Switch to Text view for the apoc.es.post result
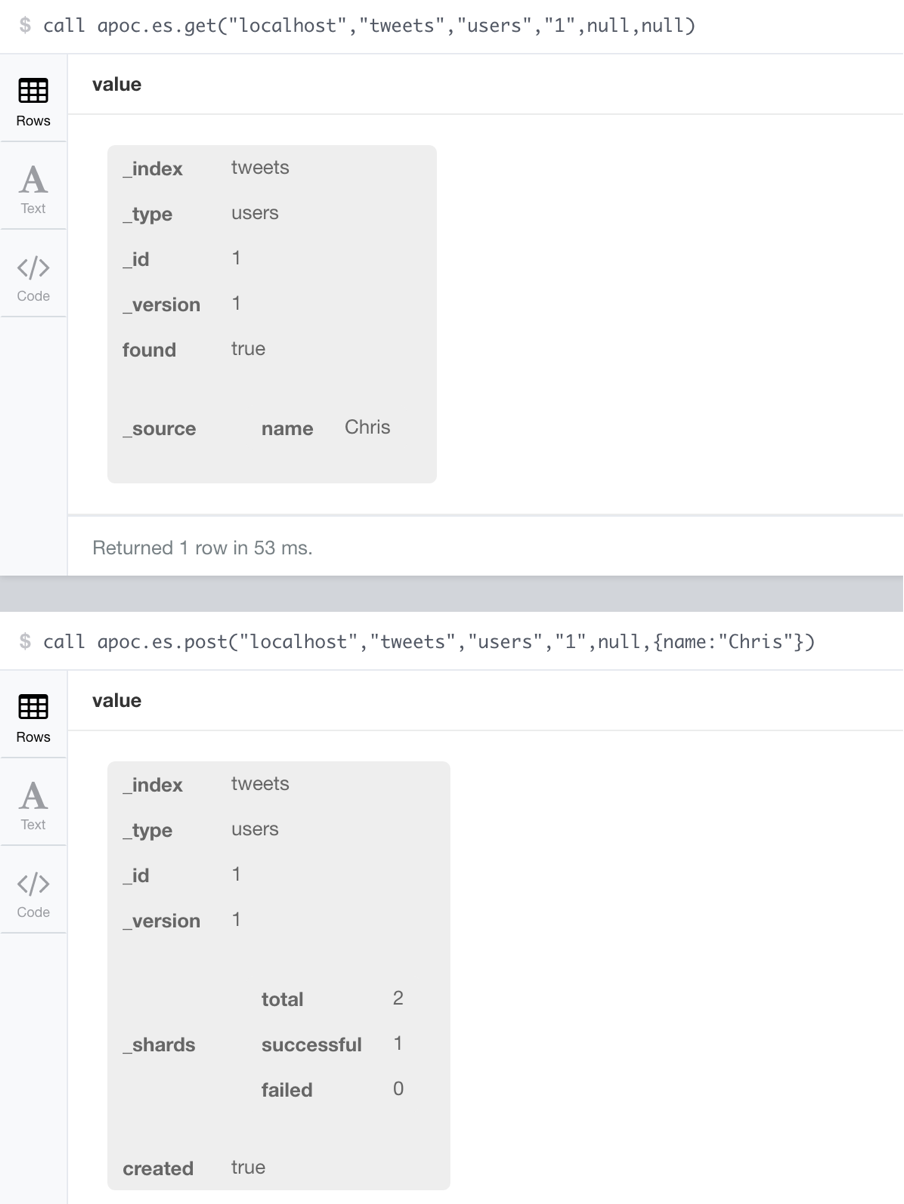Viewport: 904px width, 1204px height. tap(33, 805)
